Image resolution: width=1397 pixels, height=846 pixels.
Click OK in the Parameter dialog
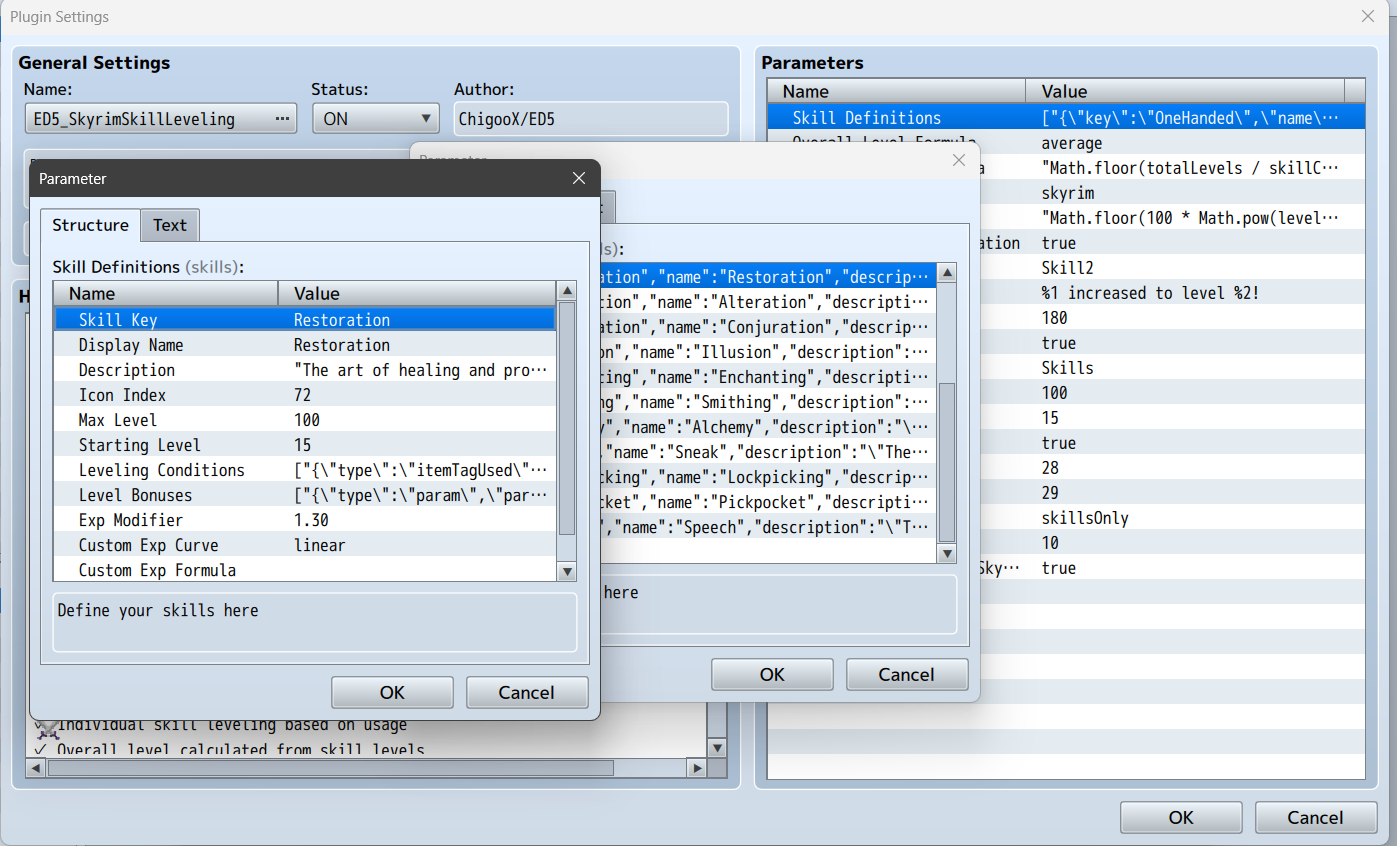392,692
